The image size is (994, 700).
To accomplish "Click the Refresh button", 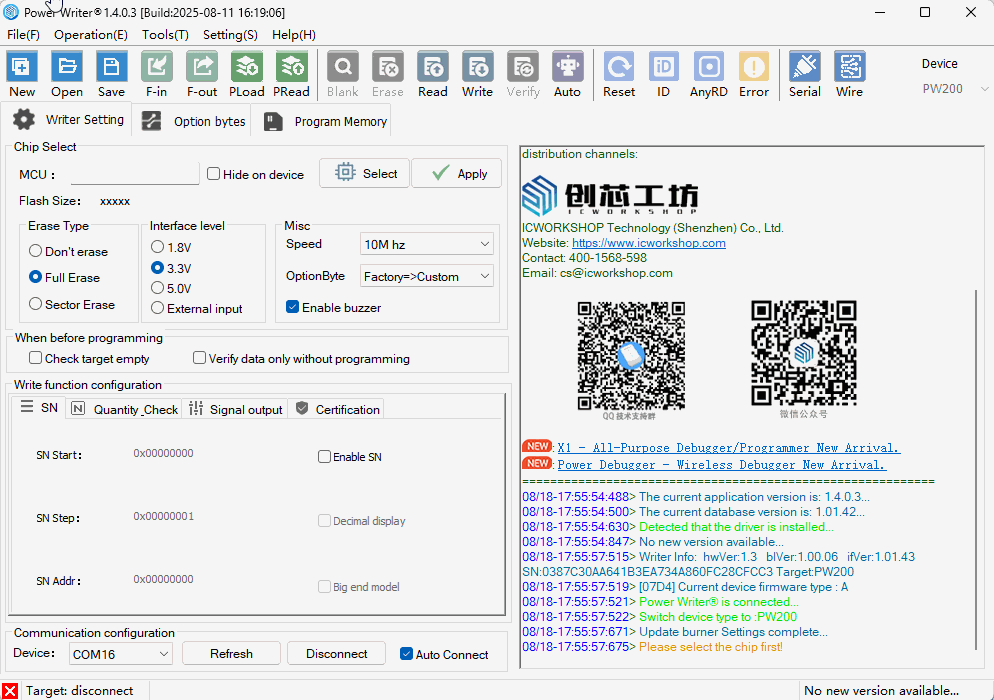I will click(231, 653).
